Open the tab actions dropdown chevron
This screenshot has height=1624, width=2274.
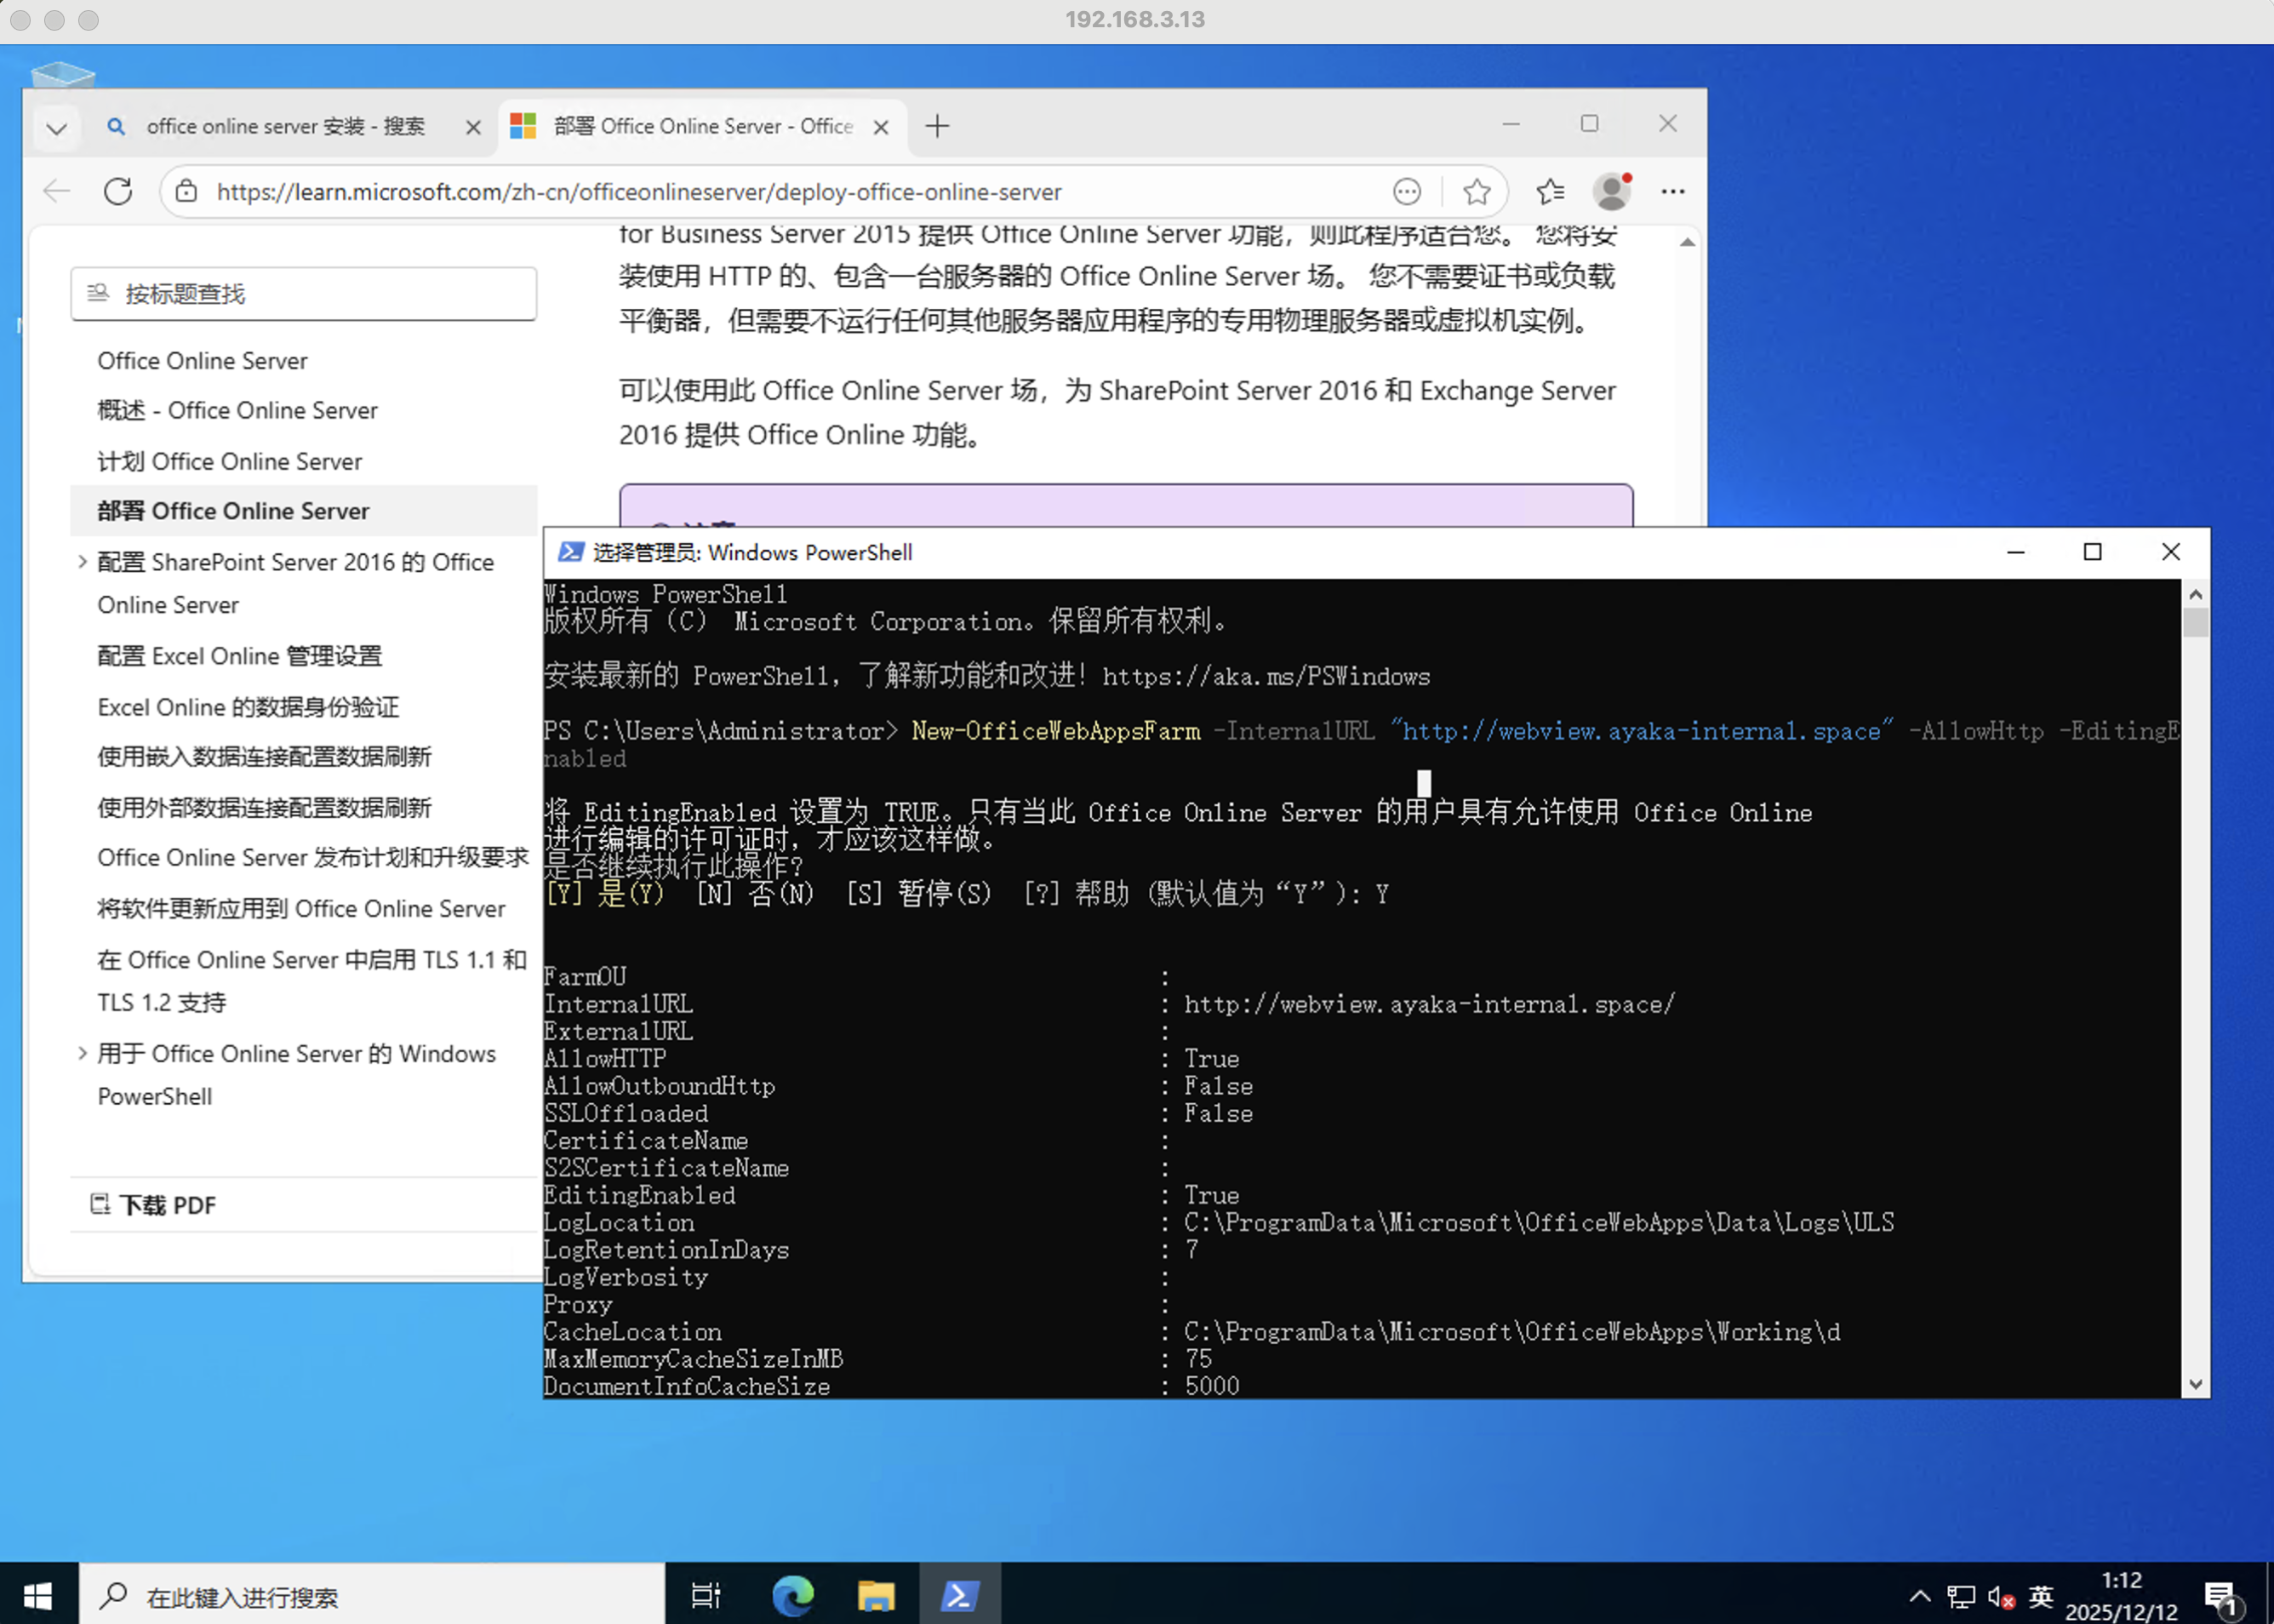pyautogui.click(x=57, y=128)
